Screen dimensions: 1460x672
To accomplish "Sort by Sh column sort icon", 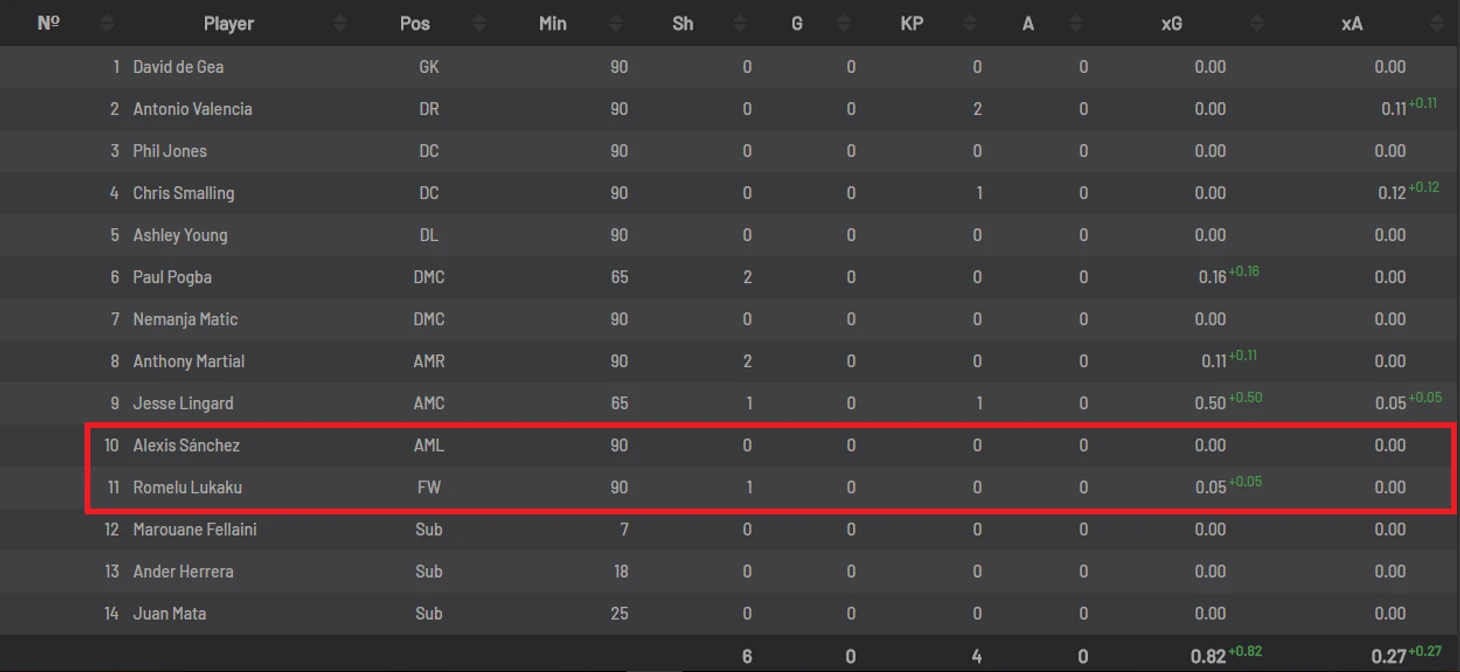I will click(740, 23).
